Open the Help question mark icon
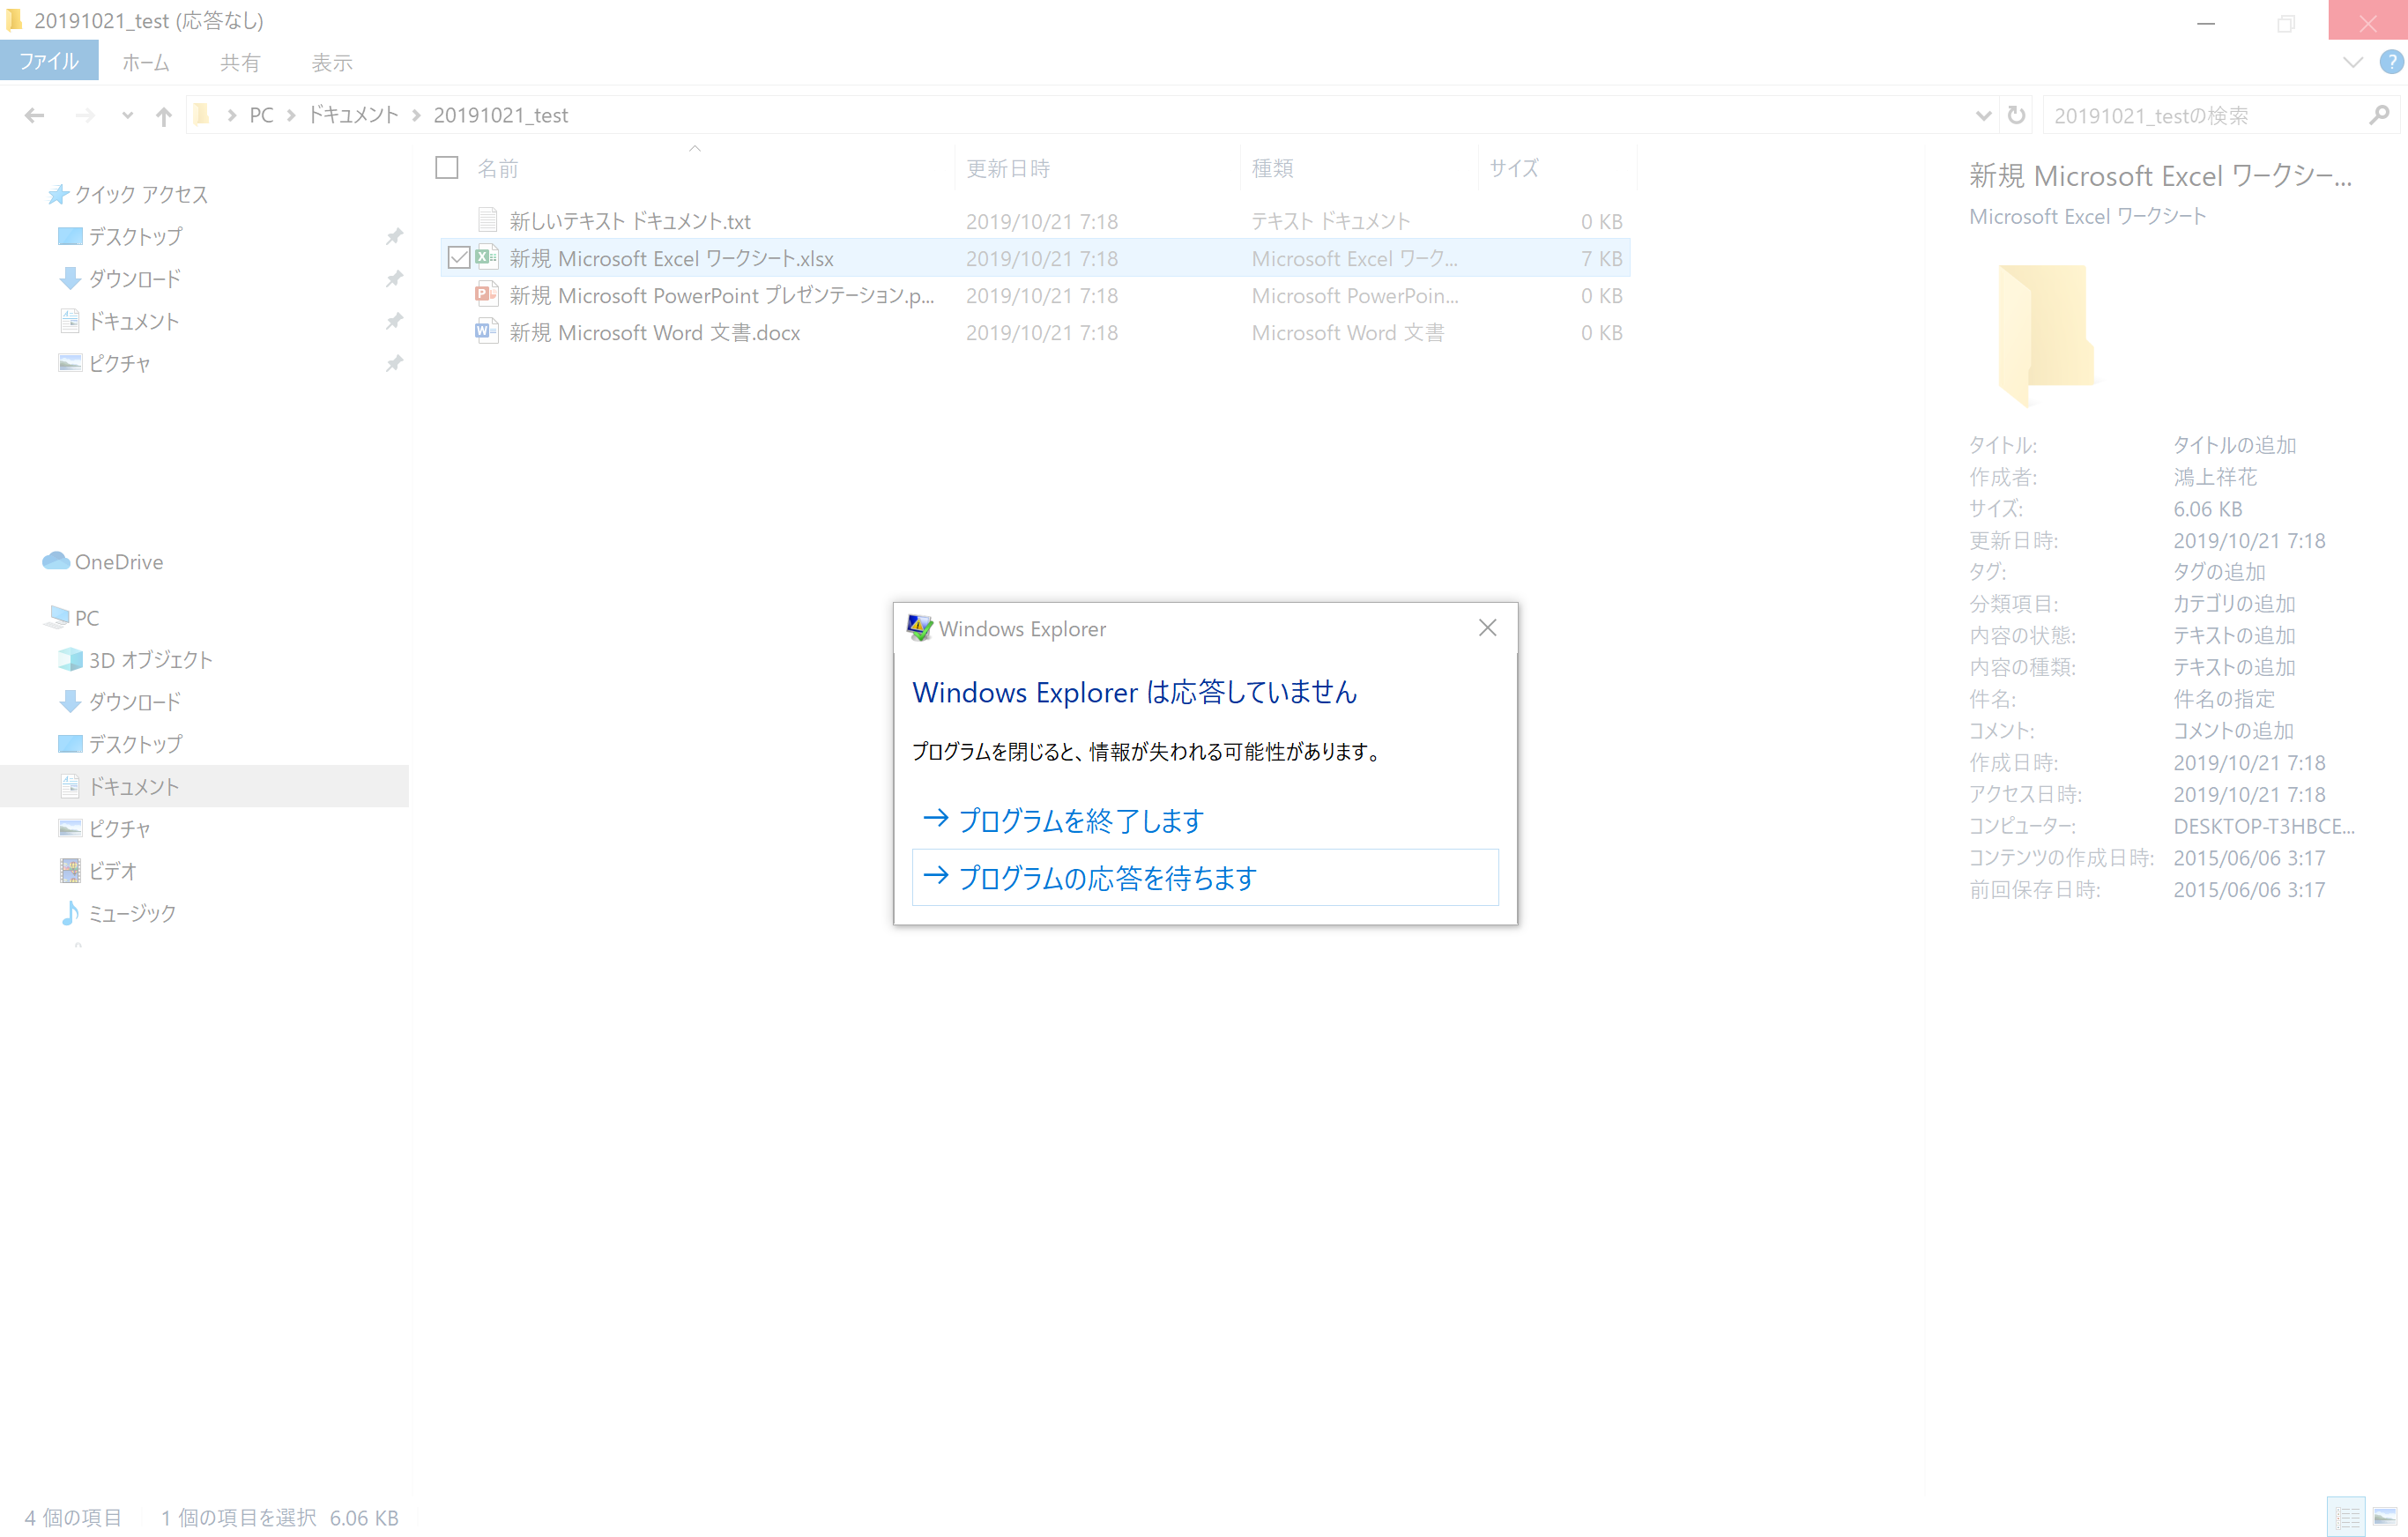 [x=2391, y=62]
